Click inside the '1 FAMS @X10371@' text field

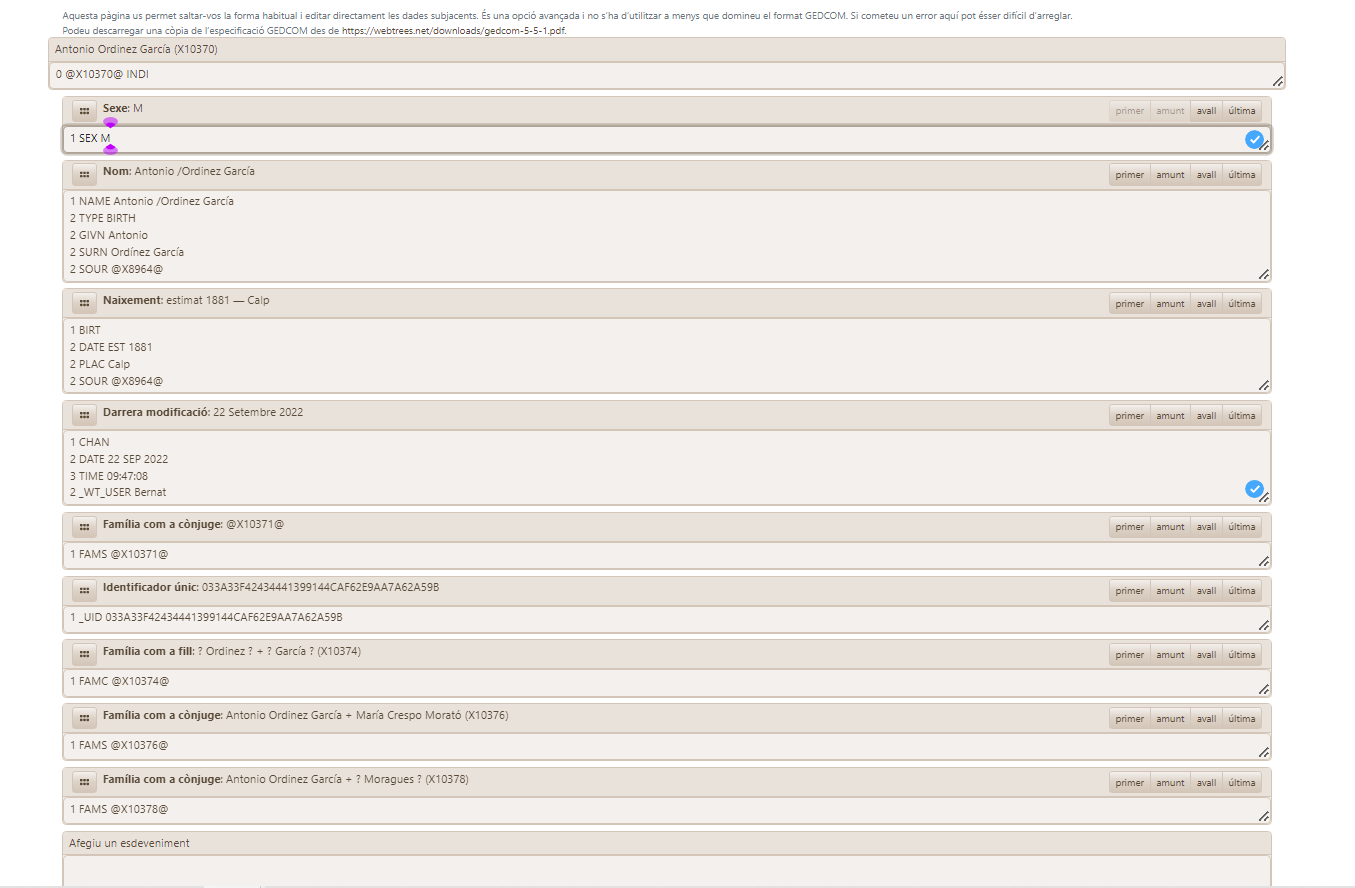(400, 553)
